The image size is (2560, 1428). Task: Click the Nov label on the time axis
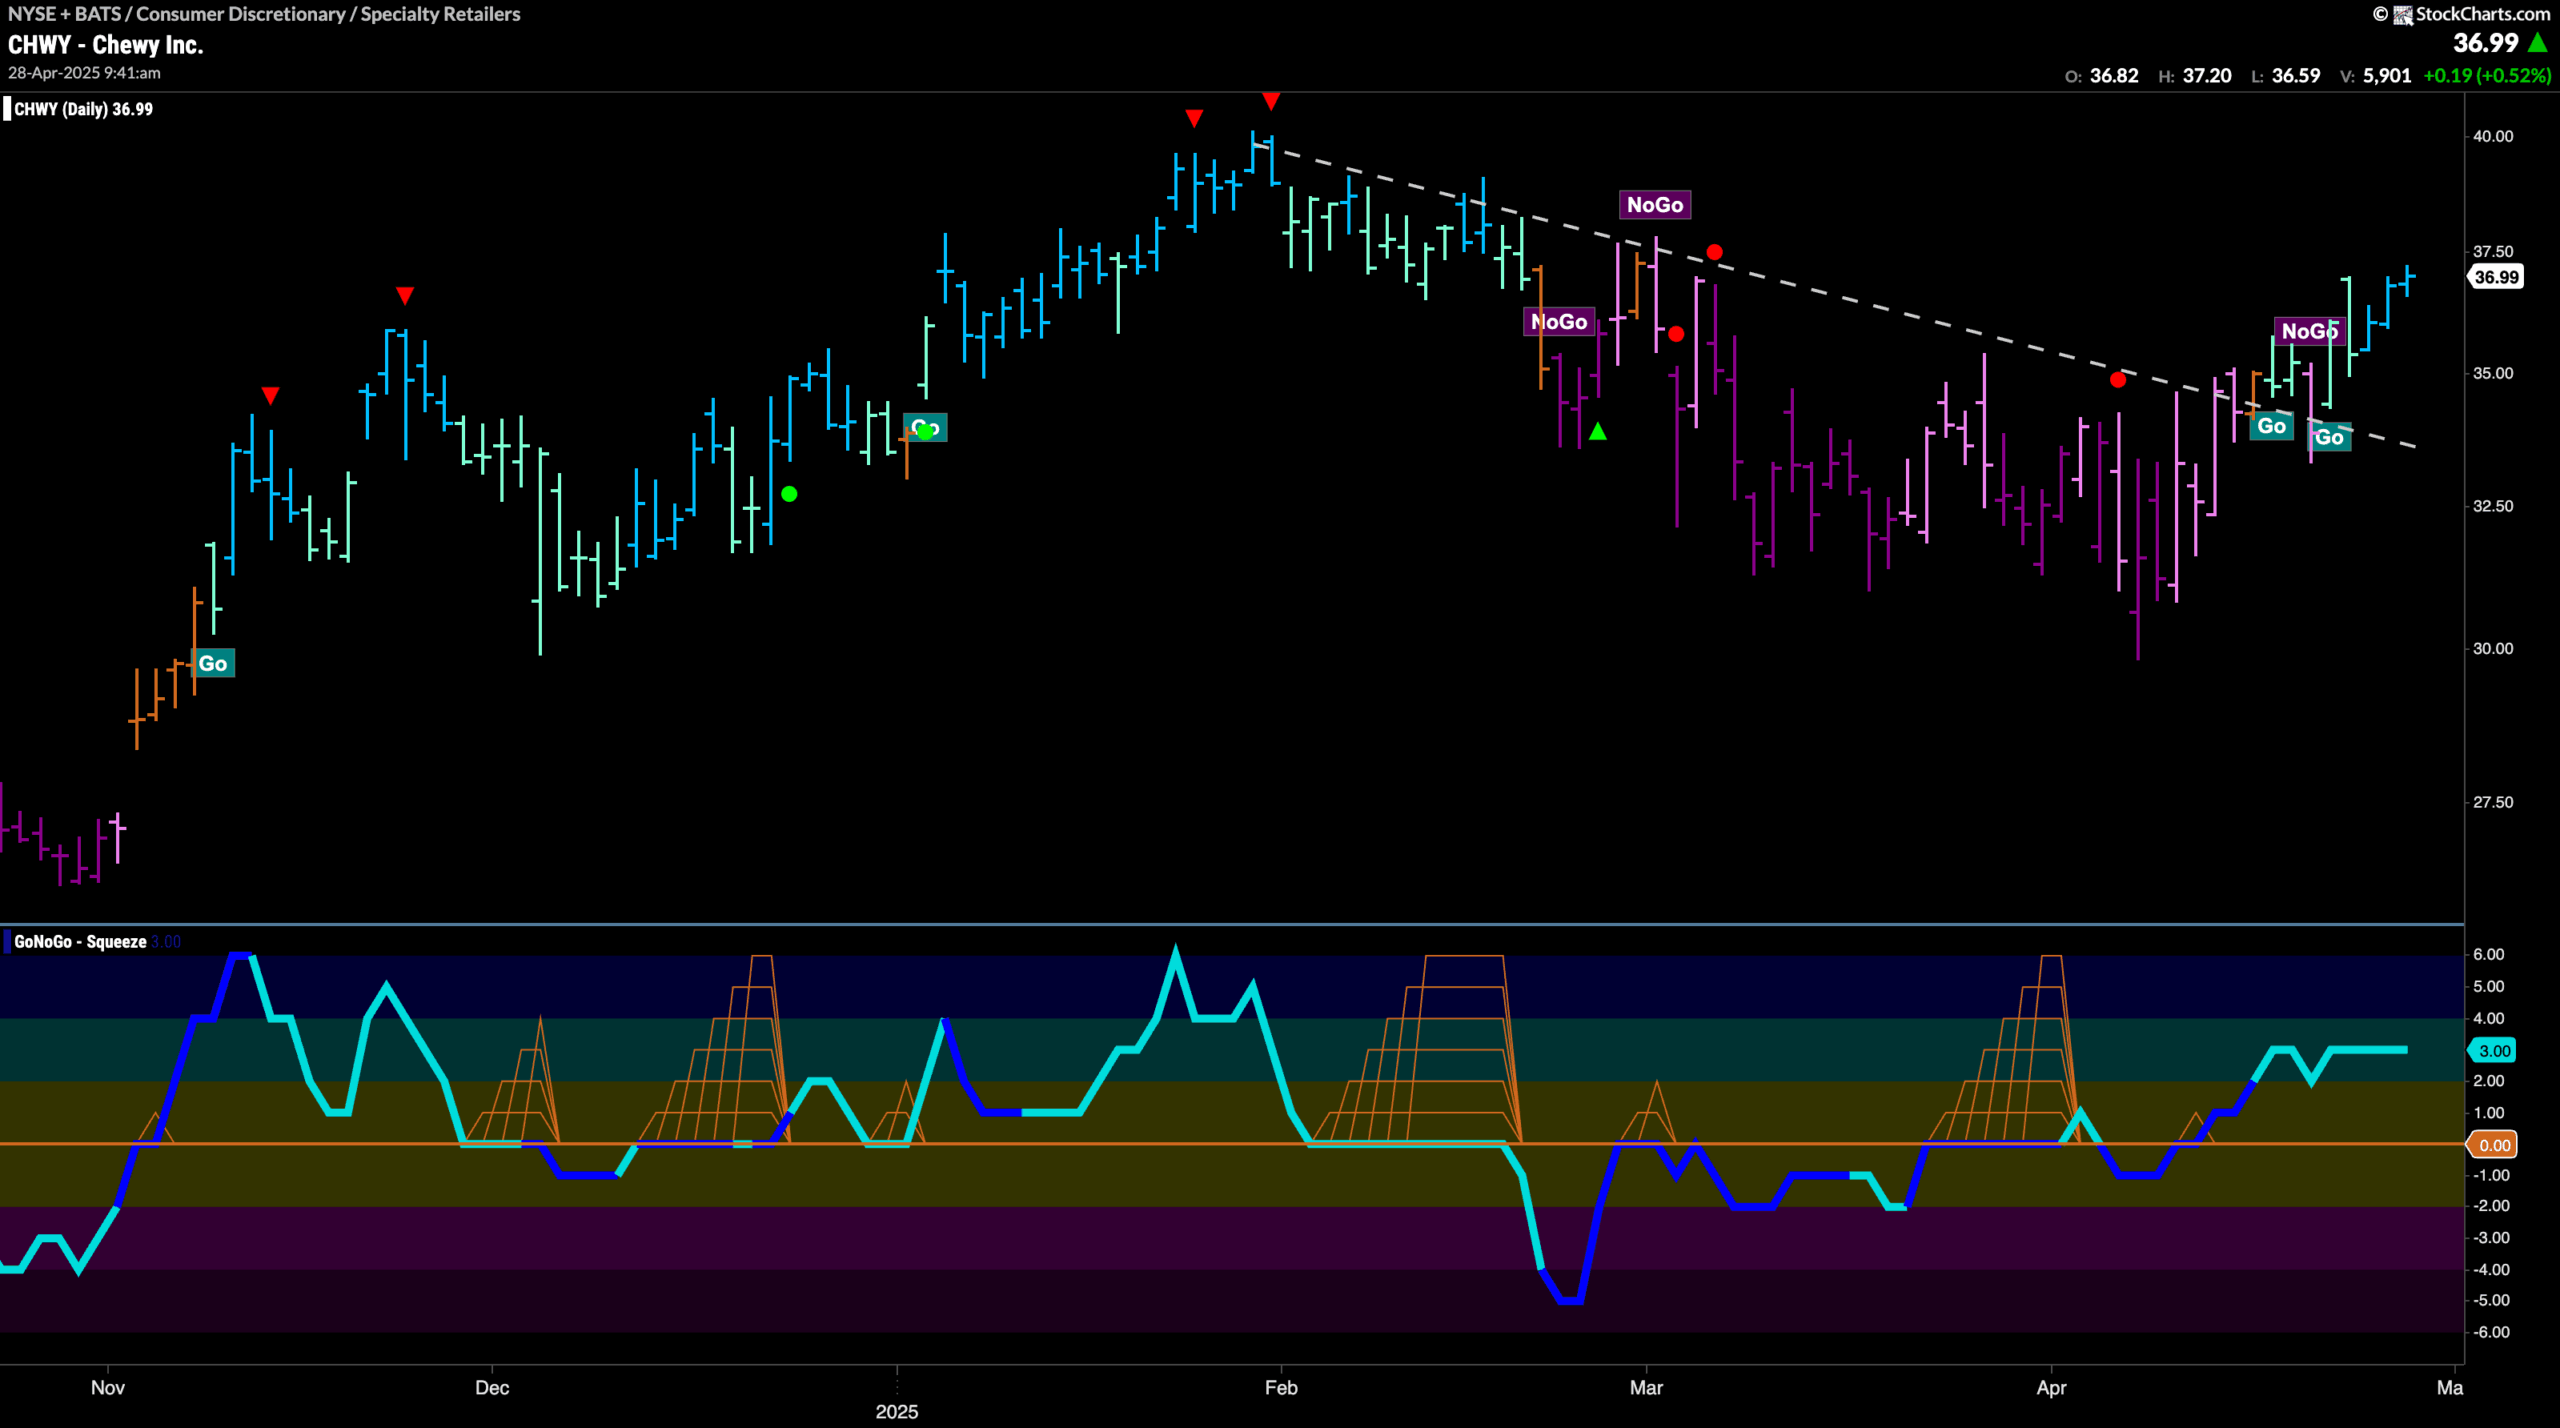point(108,1388)
